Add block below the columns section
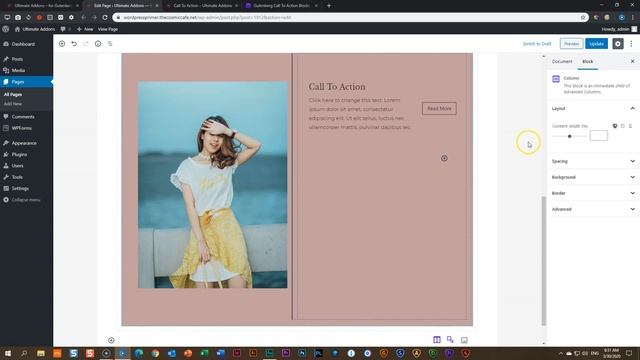Viewport: 640px width, 360px height. point(111,340)
